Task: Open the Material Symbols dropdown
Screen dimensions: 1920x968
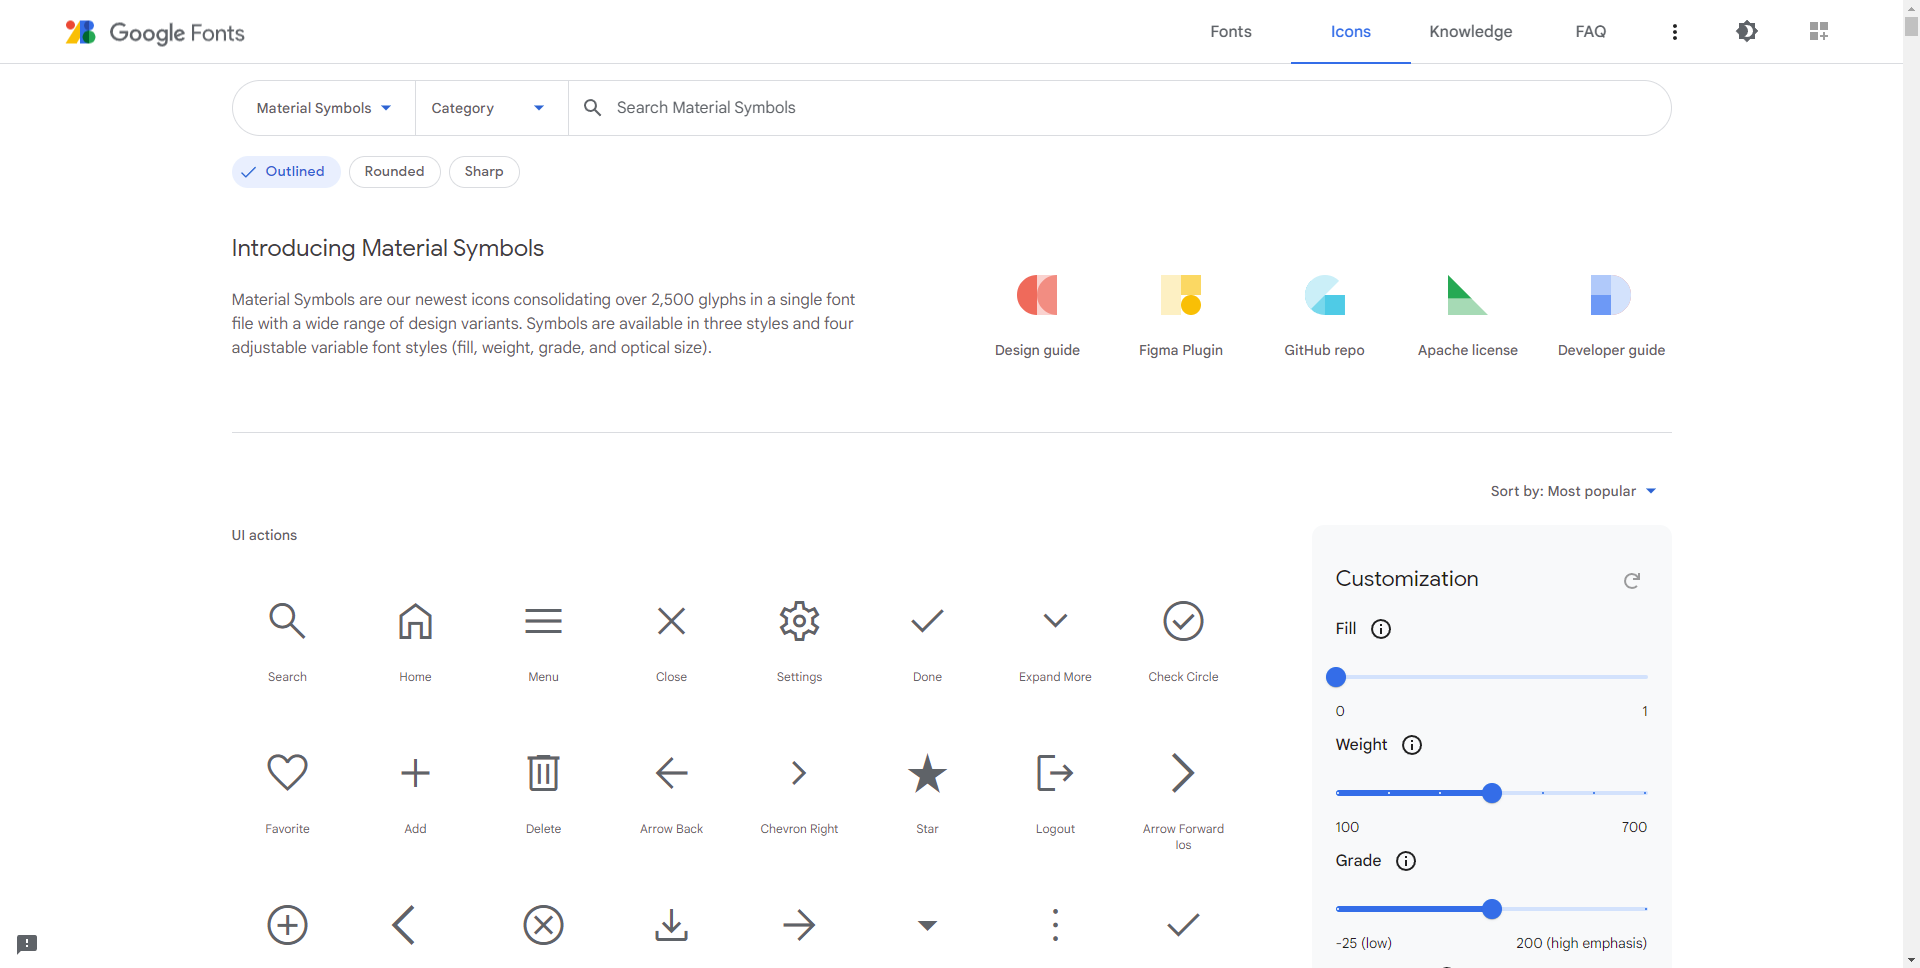Action: tap(324, 108)
